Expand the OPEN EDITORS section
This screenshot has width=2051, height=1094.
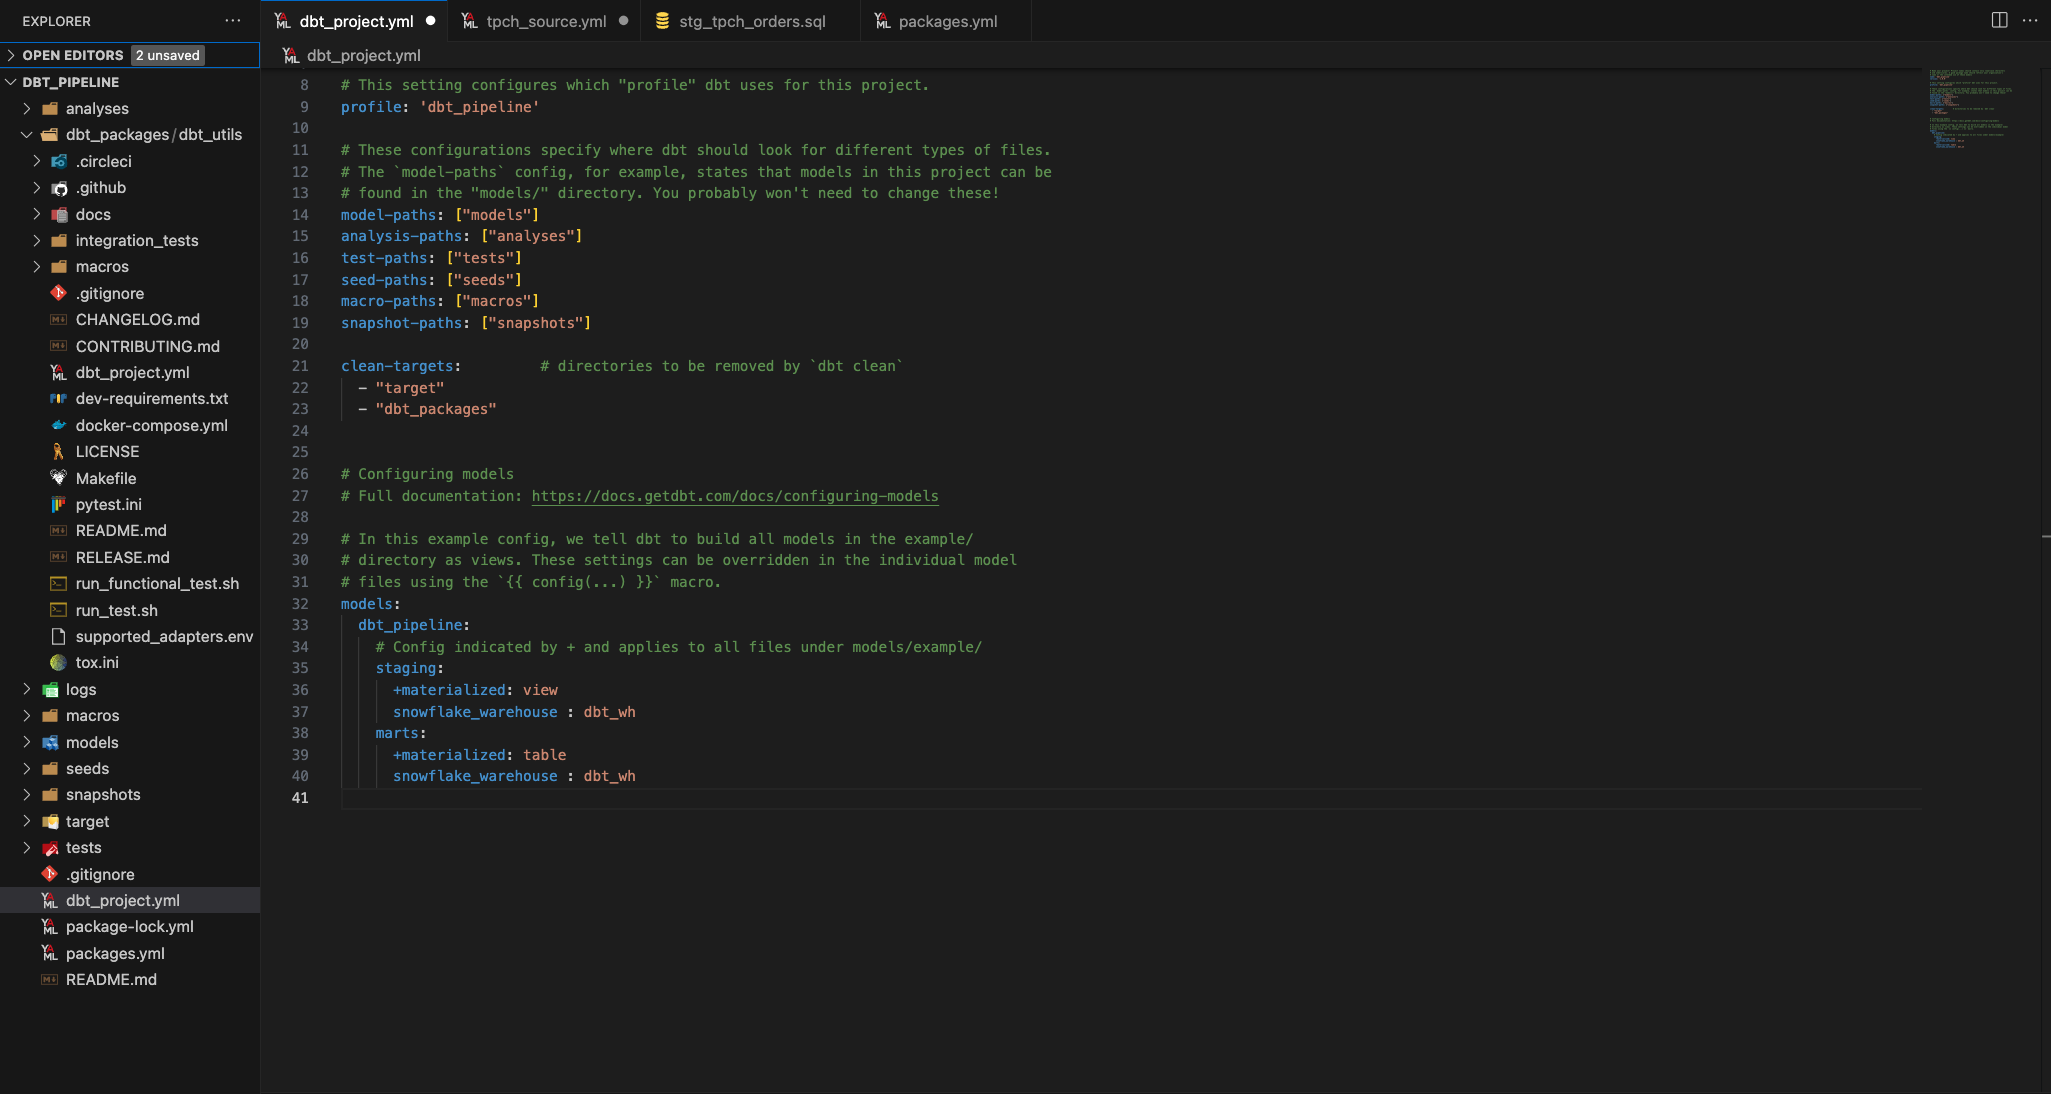[11, 55]
